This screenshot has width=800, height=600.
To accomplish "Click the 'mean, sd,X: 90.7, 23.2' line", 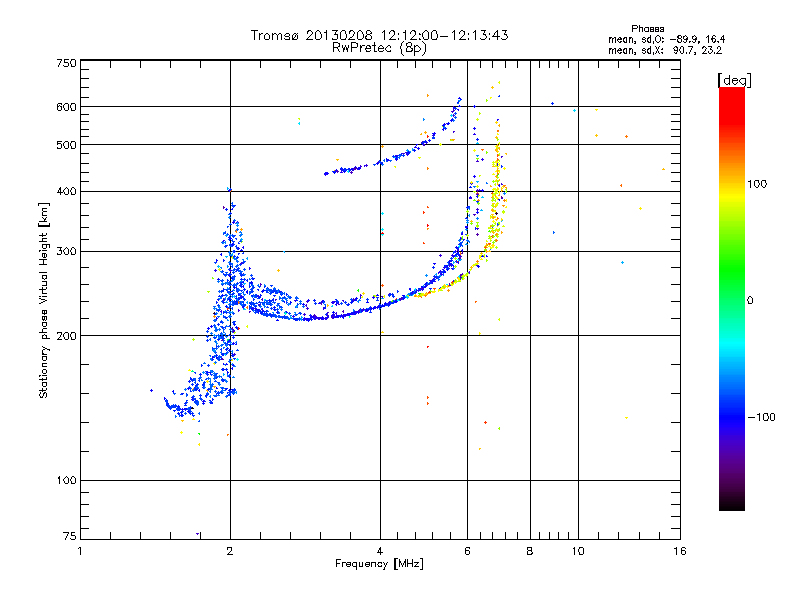I will coord(665,50).
